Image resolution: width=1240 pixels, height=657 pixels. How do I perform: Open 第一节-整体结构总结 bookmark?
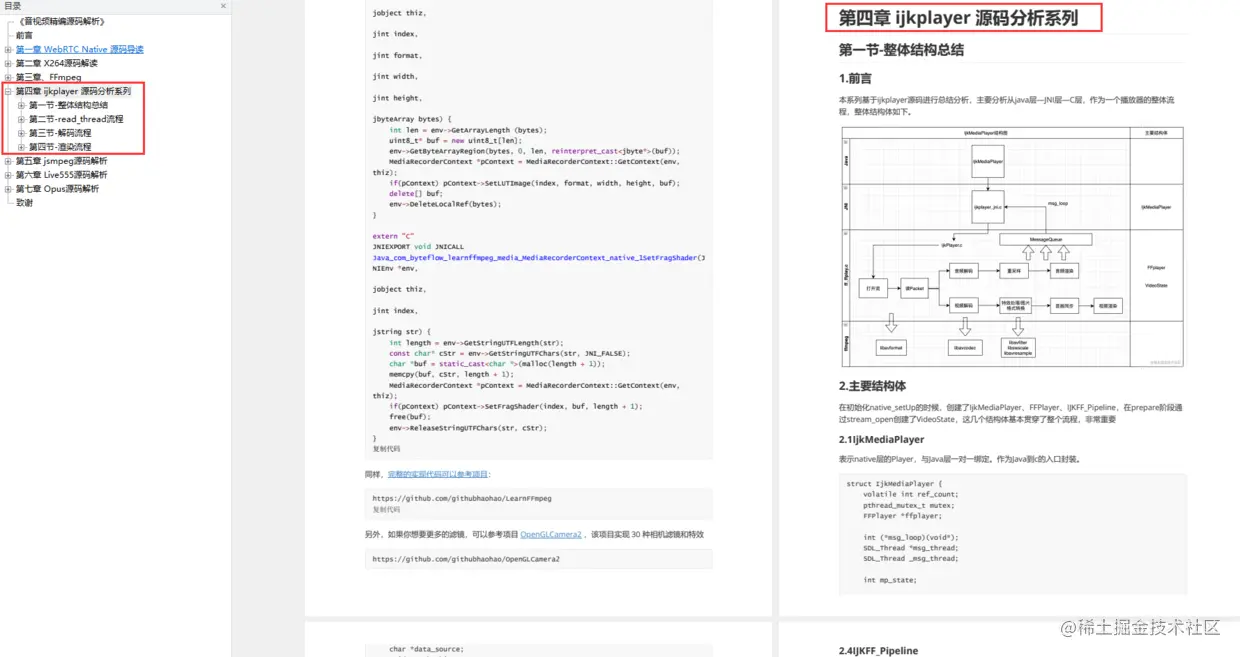[68, 105]
